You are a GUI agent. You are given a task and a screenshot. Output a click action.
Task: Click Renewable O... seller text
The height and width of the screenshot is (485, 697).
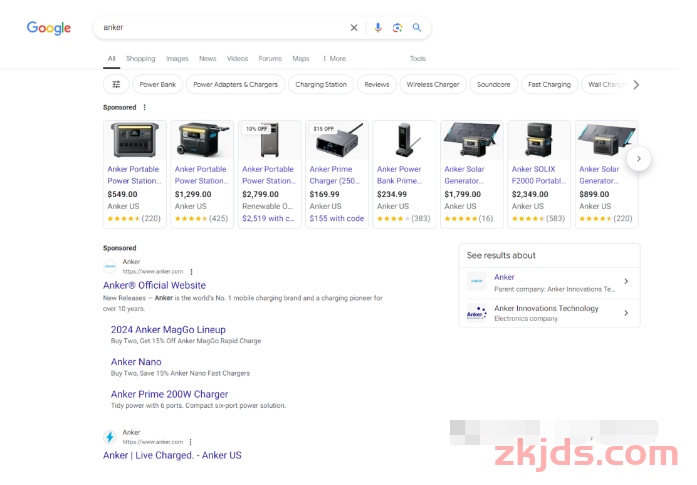click(267, 206)
